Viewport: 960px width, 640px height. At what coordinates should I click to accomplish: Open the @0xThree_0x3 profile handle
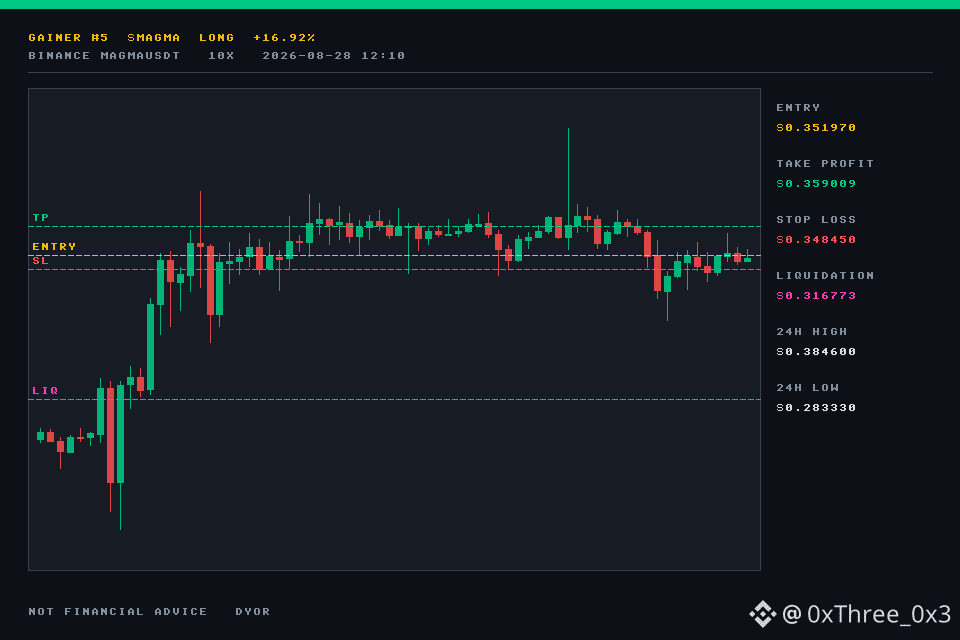tap(866, 614)
